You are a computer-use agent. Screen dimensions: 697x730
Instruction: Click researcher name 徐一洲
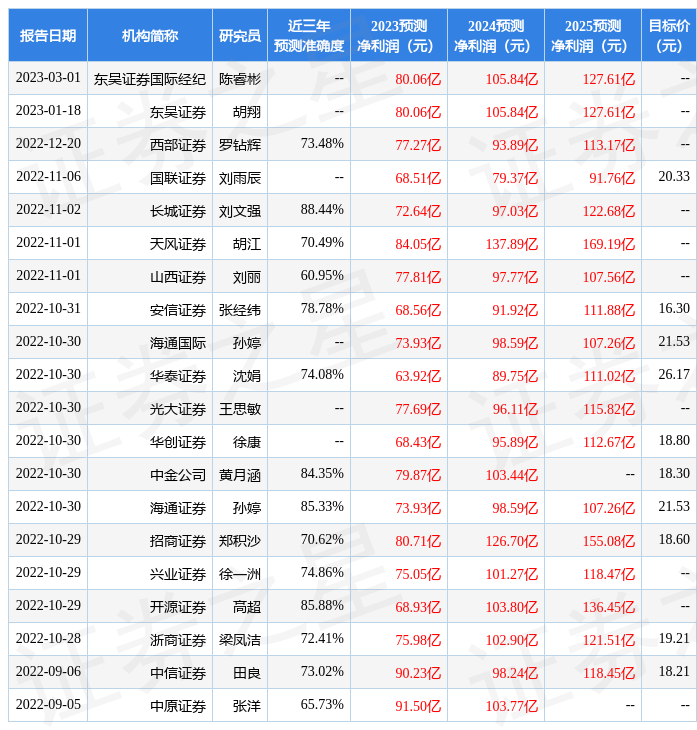pyautogui.click(x=240, y=575)
